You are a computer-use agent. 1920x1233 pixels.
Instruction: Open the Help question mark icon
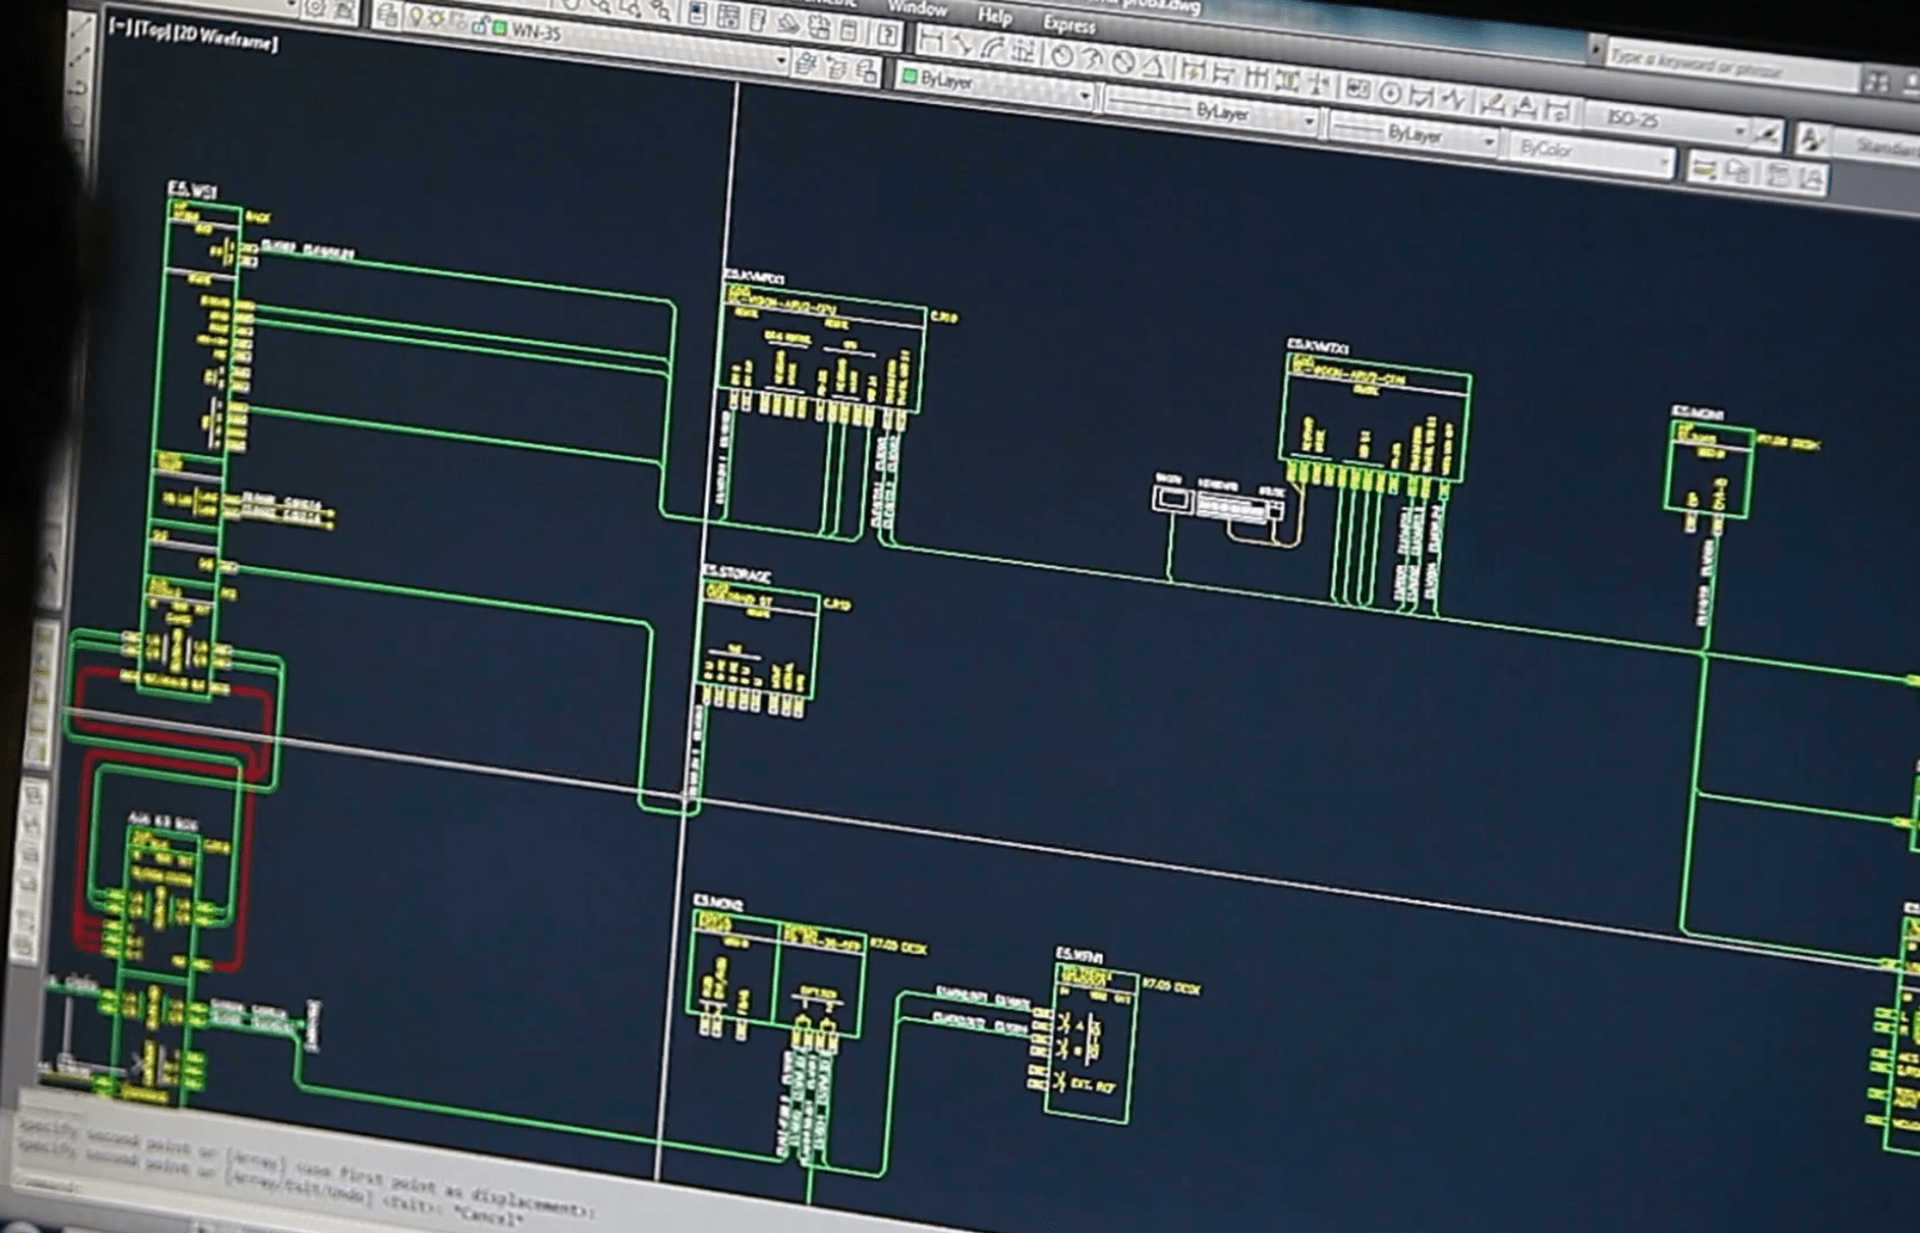pyautogui.click(x=887, y=34)
